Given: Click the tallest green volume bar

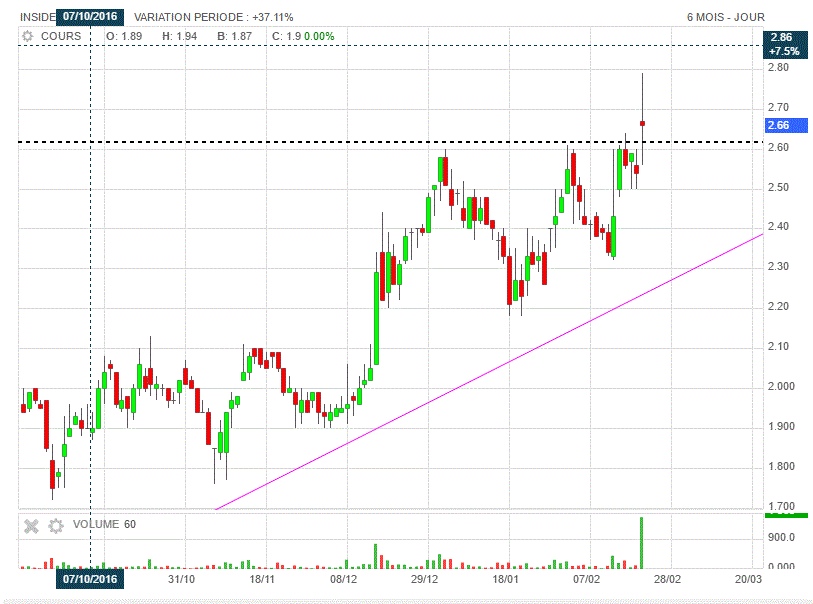Looking at the screenshot, I should [641, 543].
